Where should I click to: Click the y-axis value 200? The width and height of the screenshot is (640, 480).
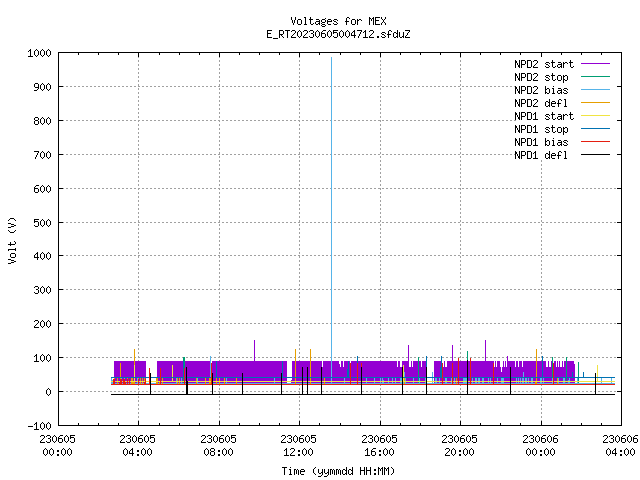[42, 324]
